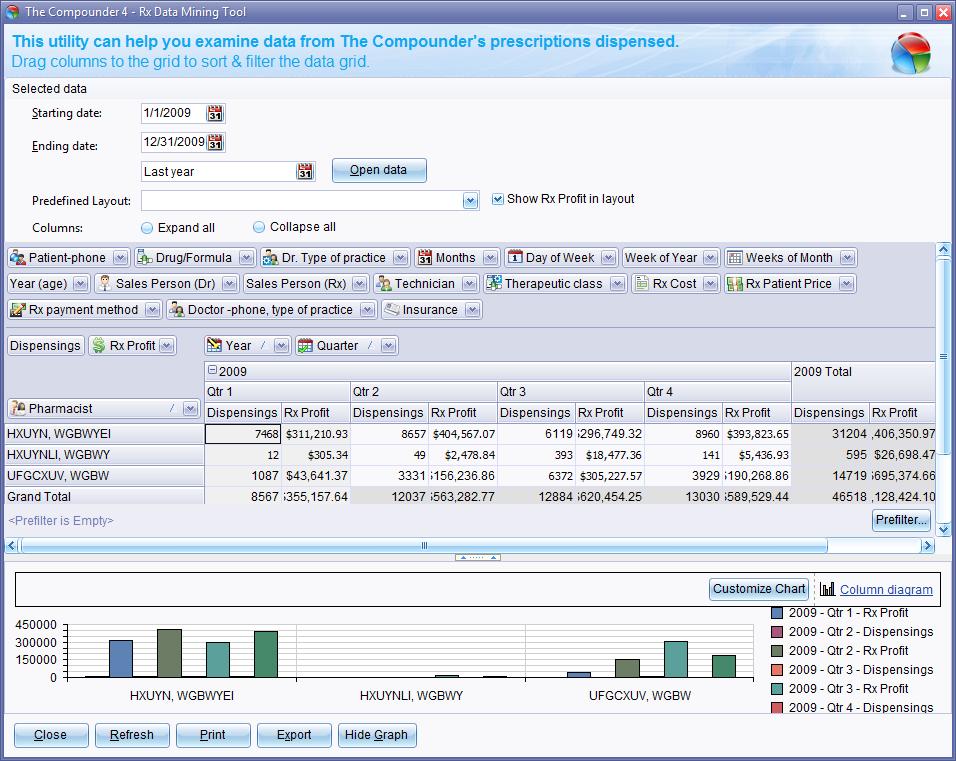Click the Export button
956x761 pixels.
pyautogui.click(x=294, y=735)
